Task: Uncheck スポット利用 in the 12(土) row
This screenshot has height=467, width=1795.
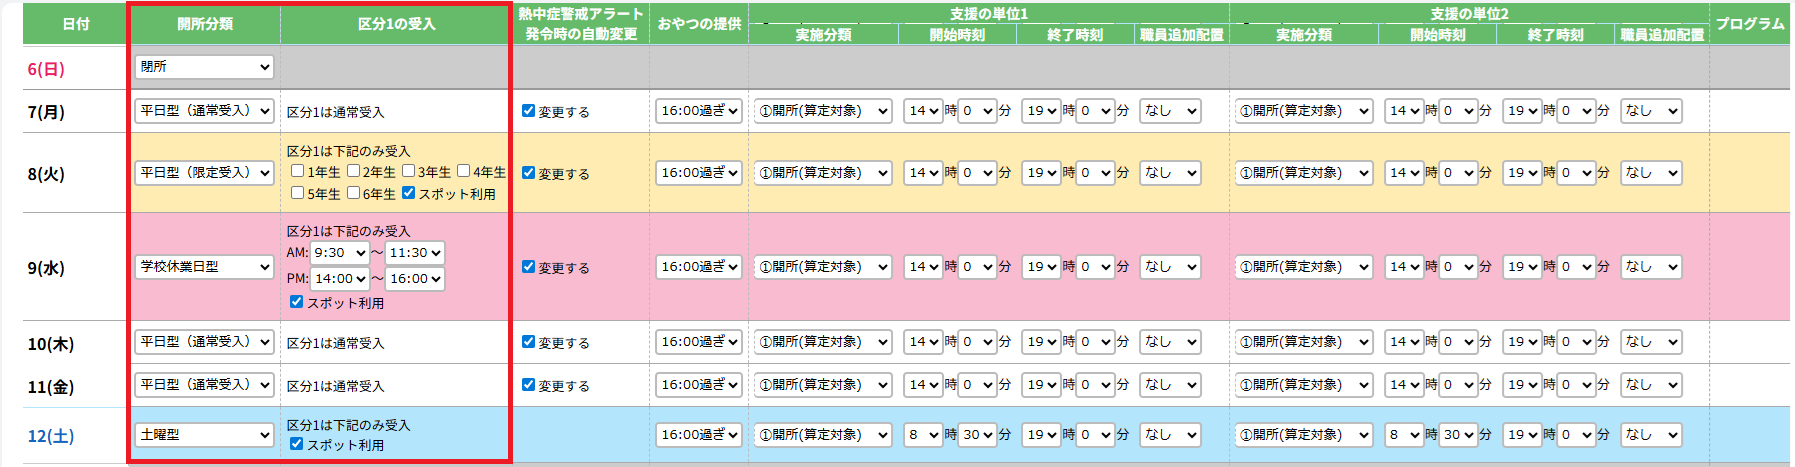Action: (x=296, y=444)
